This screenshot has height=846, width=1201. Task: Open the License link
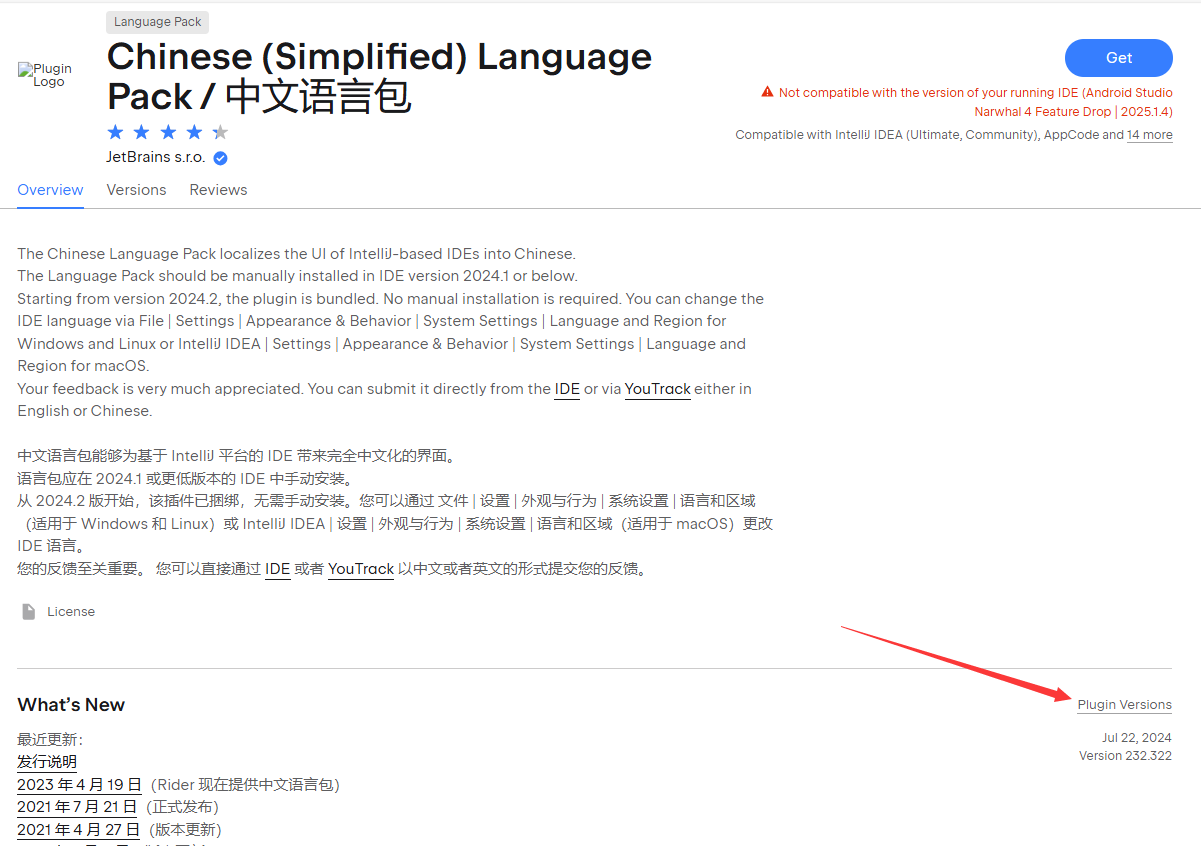pos(71,611)
